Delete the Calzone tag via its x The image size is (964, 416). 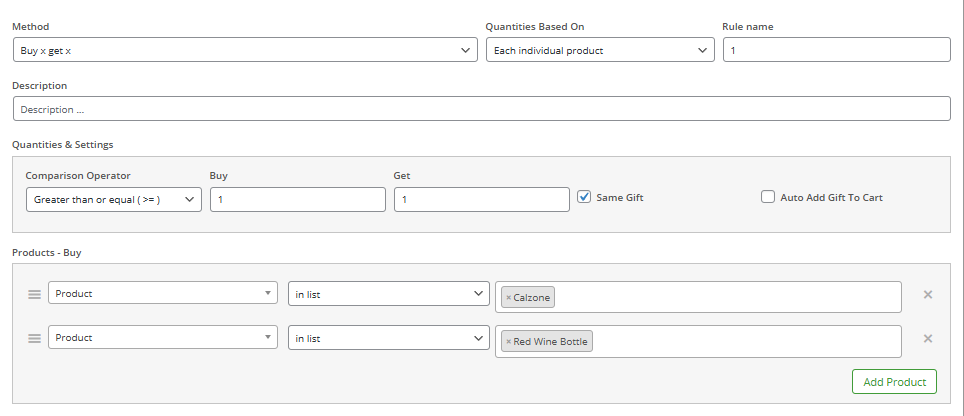[x=508, y=297]
